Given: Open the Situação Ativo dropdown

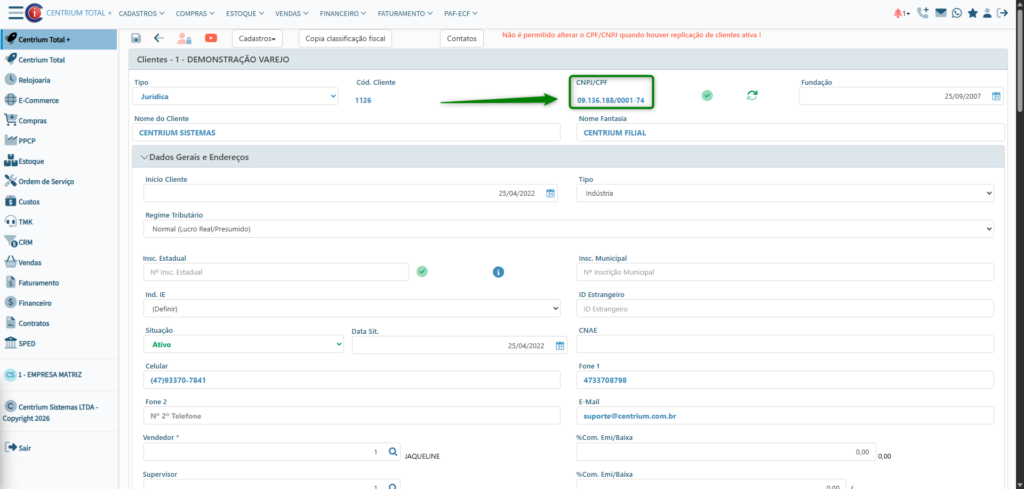Looking at the screenshot, I should (x=244, y=344).
